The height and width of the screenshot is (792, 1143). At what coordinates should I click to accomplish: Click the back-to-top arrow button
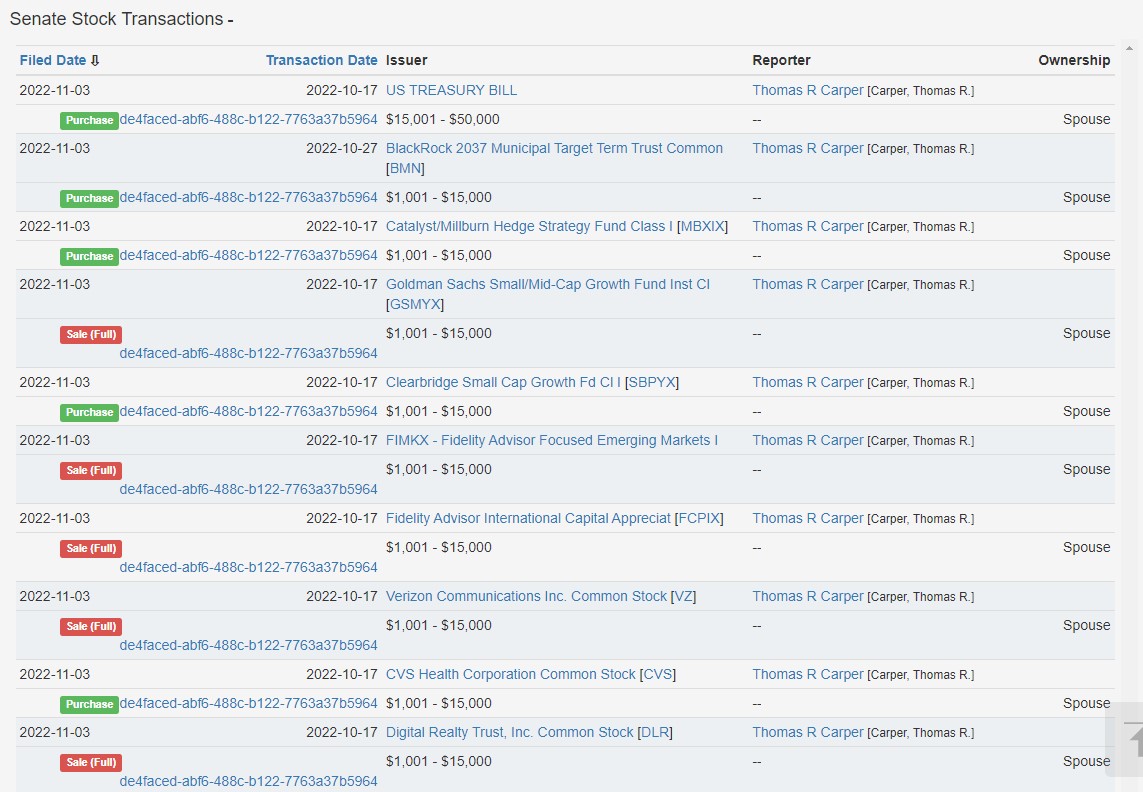point(1126,739)
